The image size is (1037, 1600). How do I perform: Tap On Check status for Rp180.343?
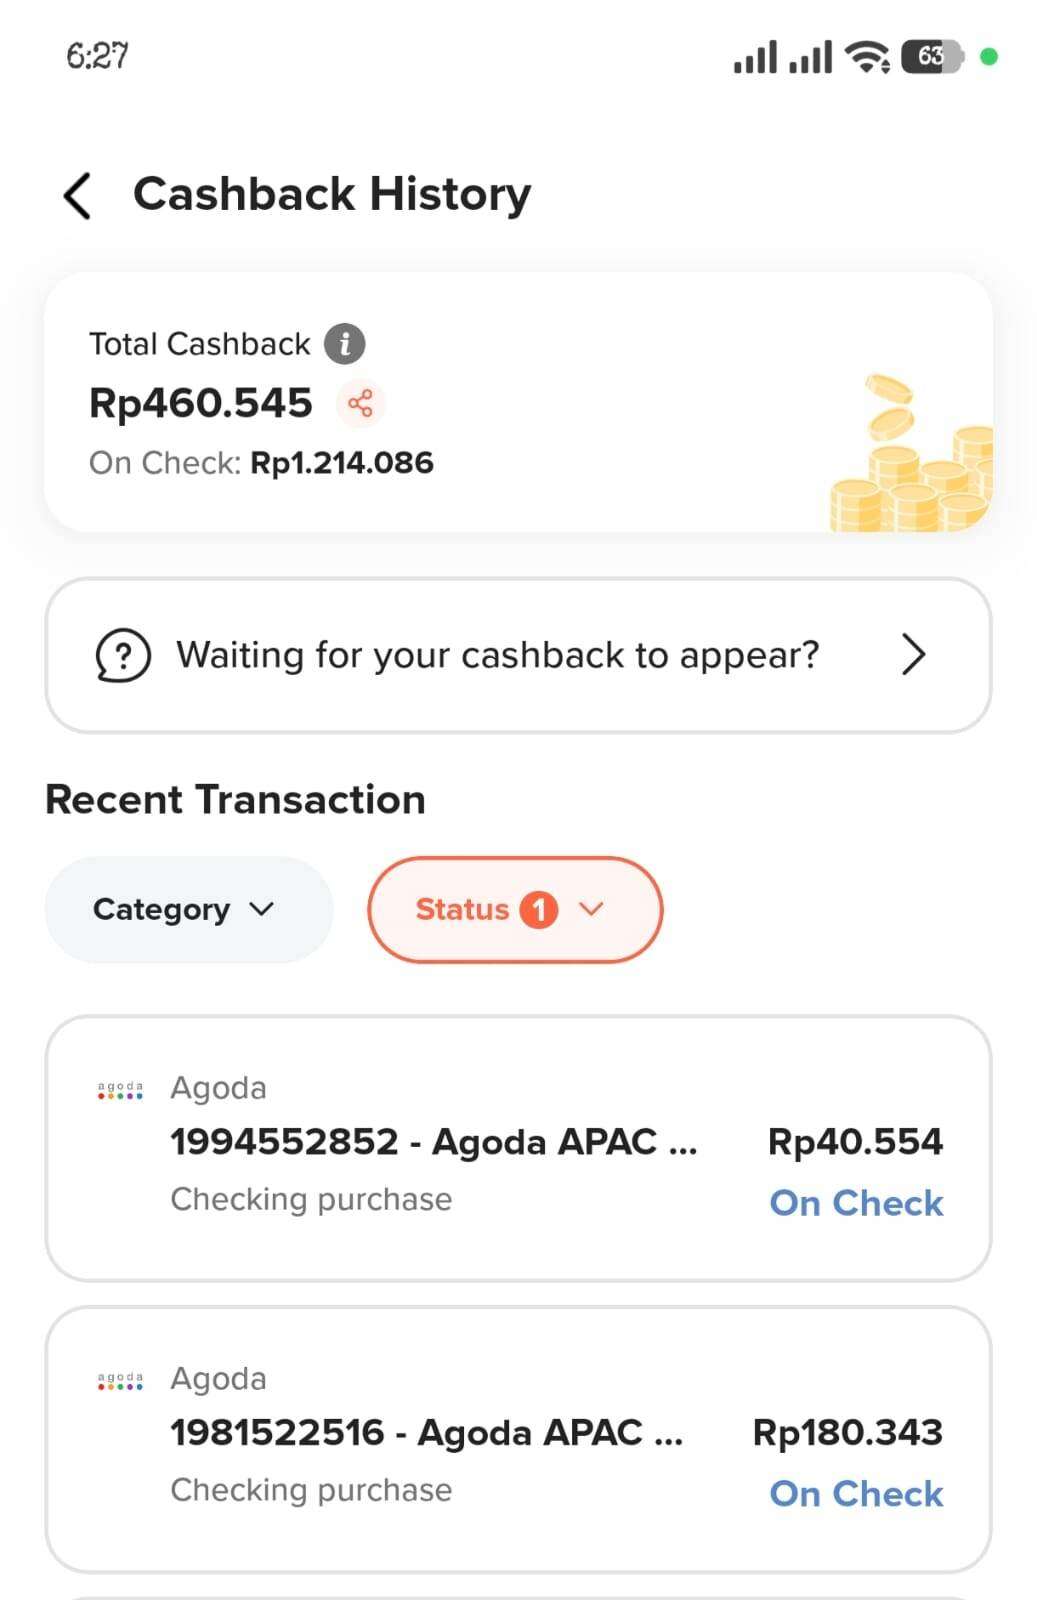[x=856, y=1494]
